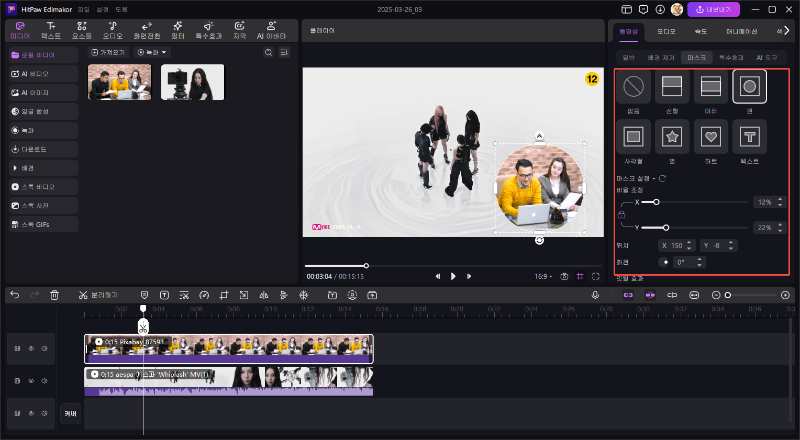Viewport: 800px width, 440px height.
Task: Open the message/feedback icon in title bar
Action: coord(643,9)
